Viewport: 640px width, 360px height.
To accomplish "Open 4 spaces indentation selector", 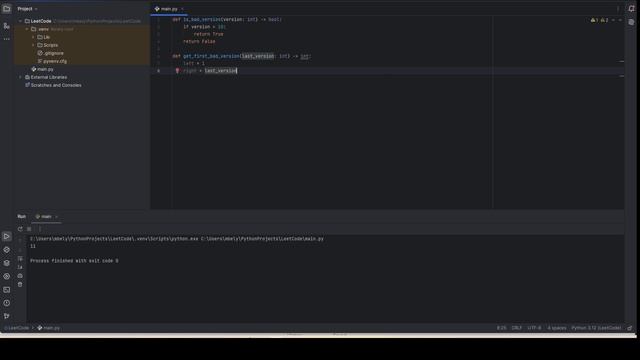I will [557, 328].
